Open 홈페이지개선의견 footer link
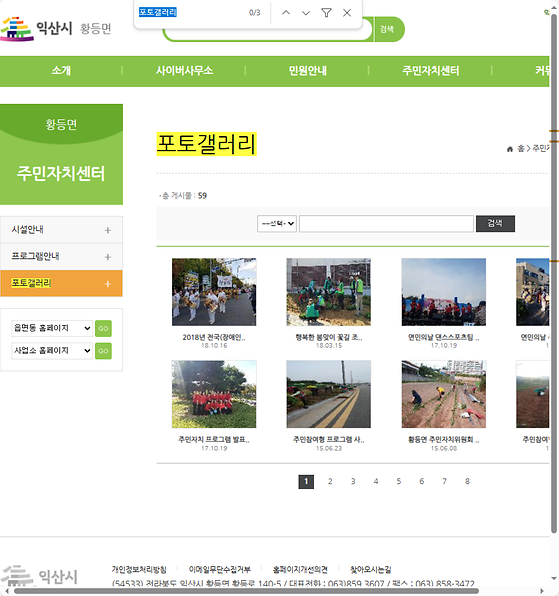The width and height of the screenshot is (559, 596). (x=300, y=569)
